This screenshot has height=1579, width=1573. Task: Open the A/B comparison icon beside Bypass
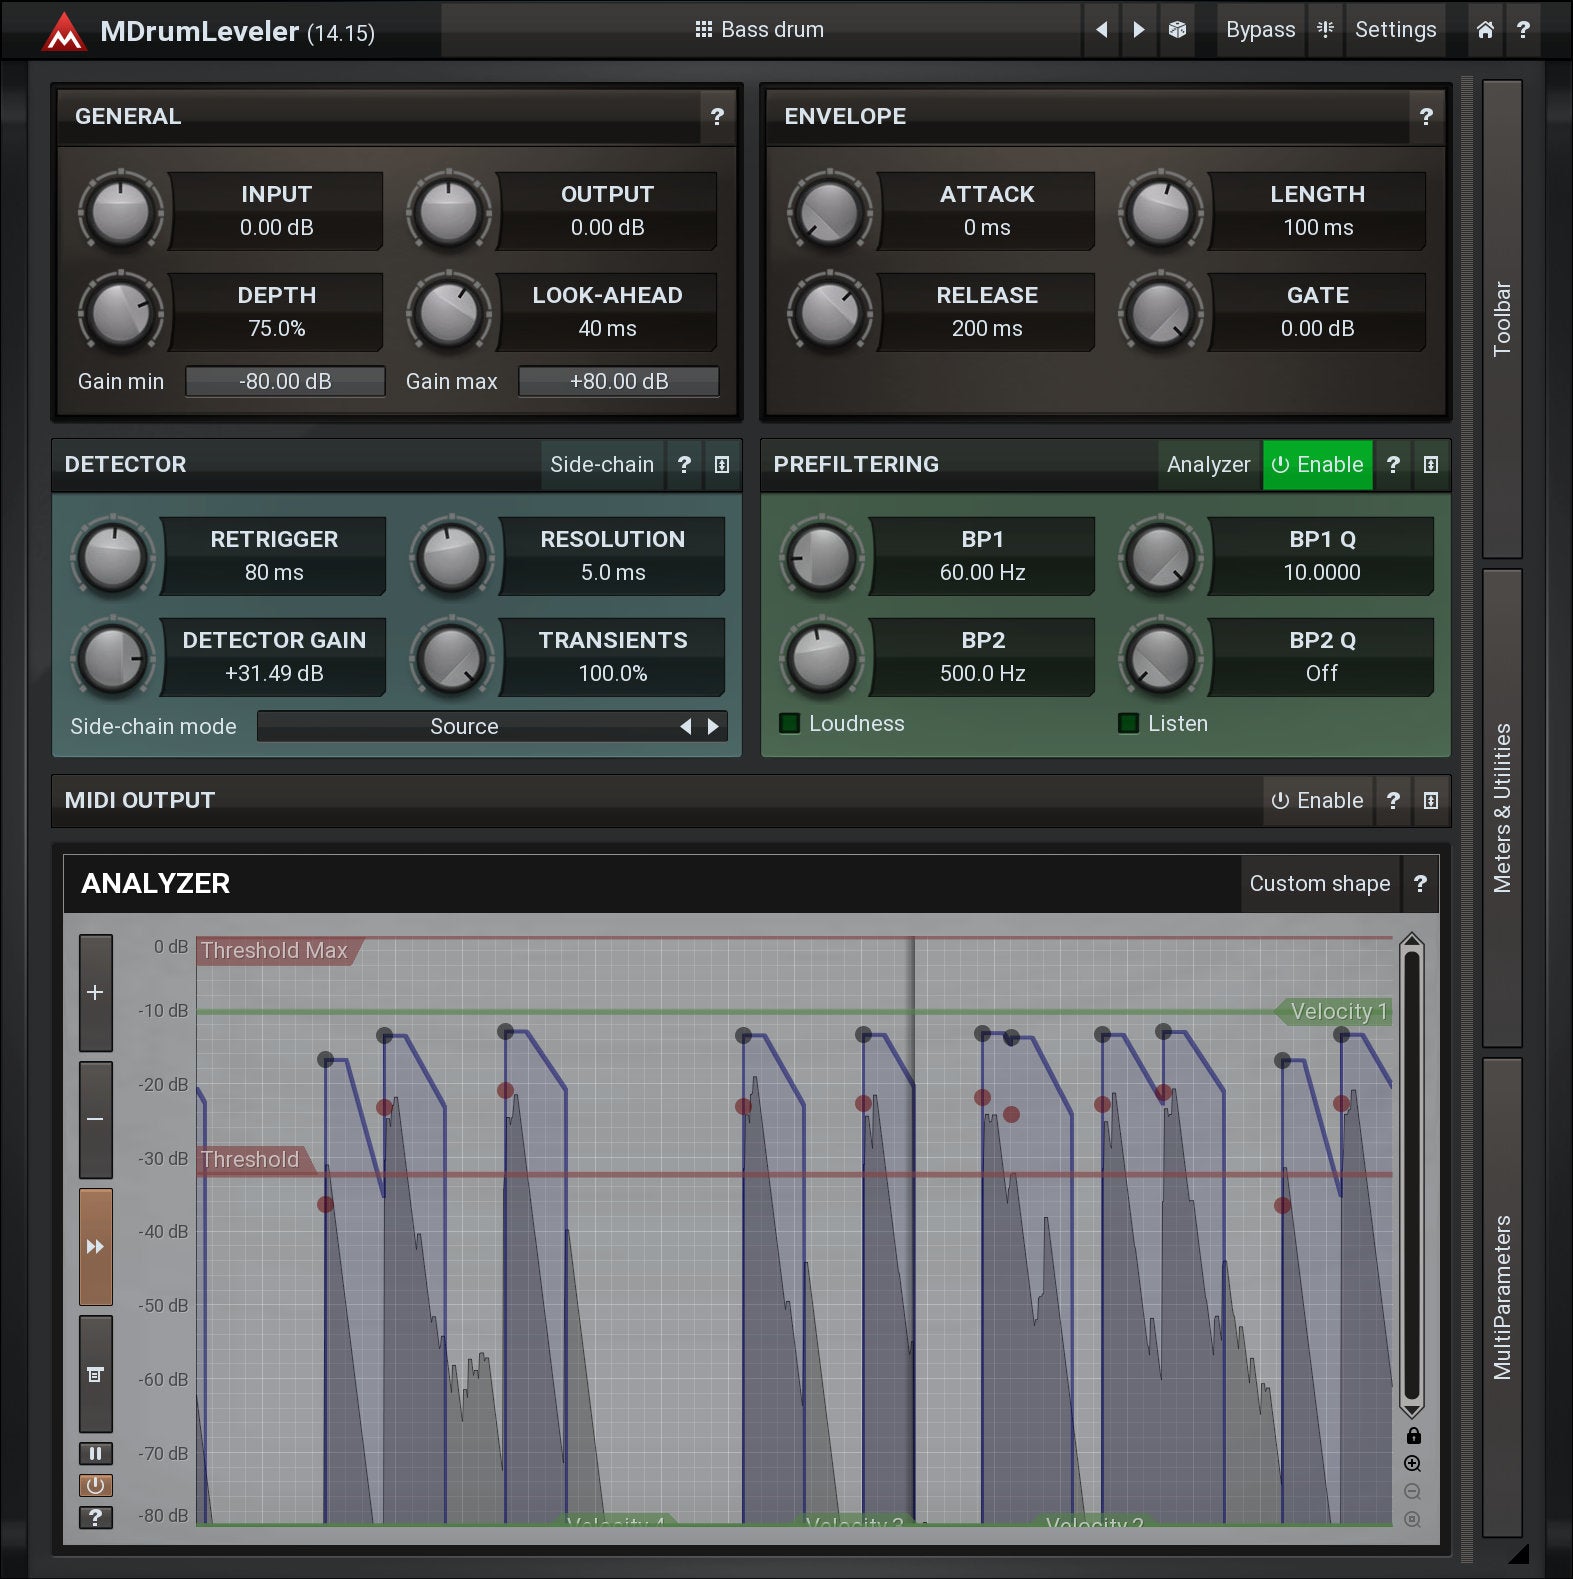pyautogui.click(x=1325, y=30)
